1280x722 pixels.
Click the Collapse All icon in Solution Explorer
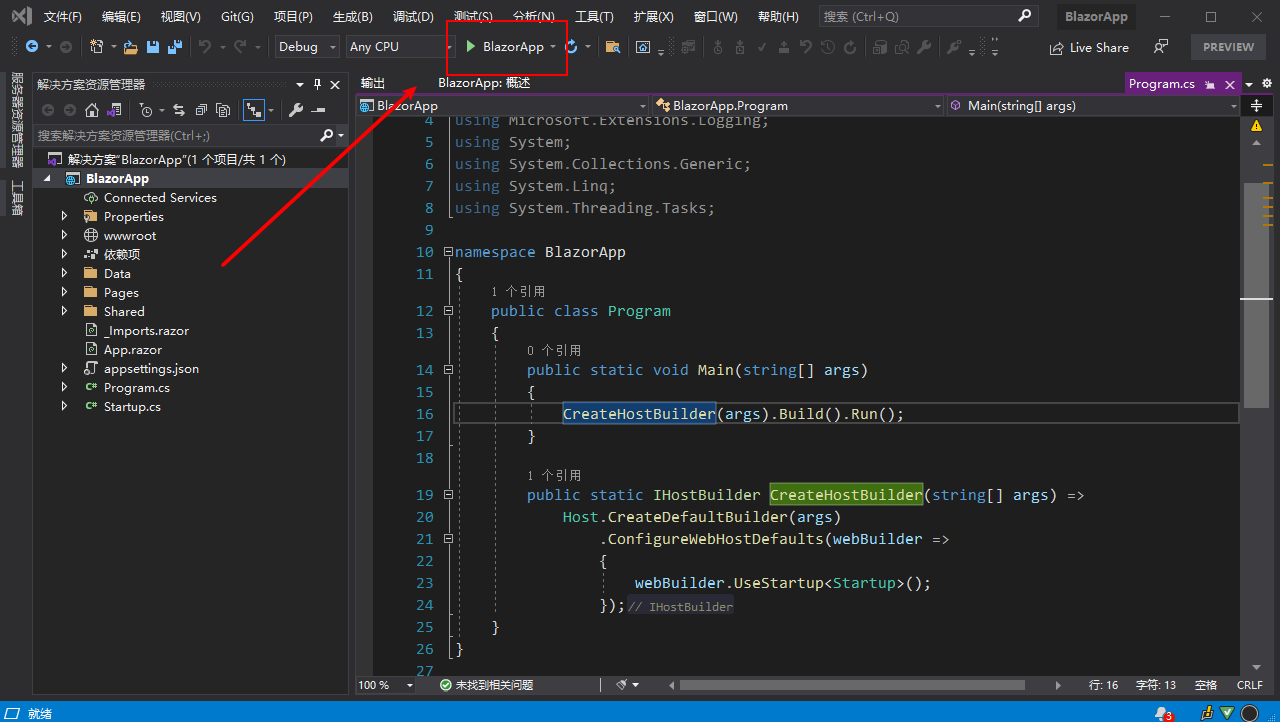pos(201,110)
